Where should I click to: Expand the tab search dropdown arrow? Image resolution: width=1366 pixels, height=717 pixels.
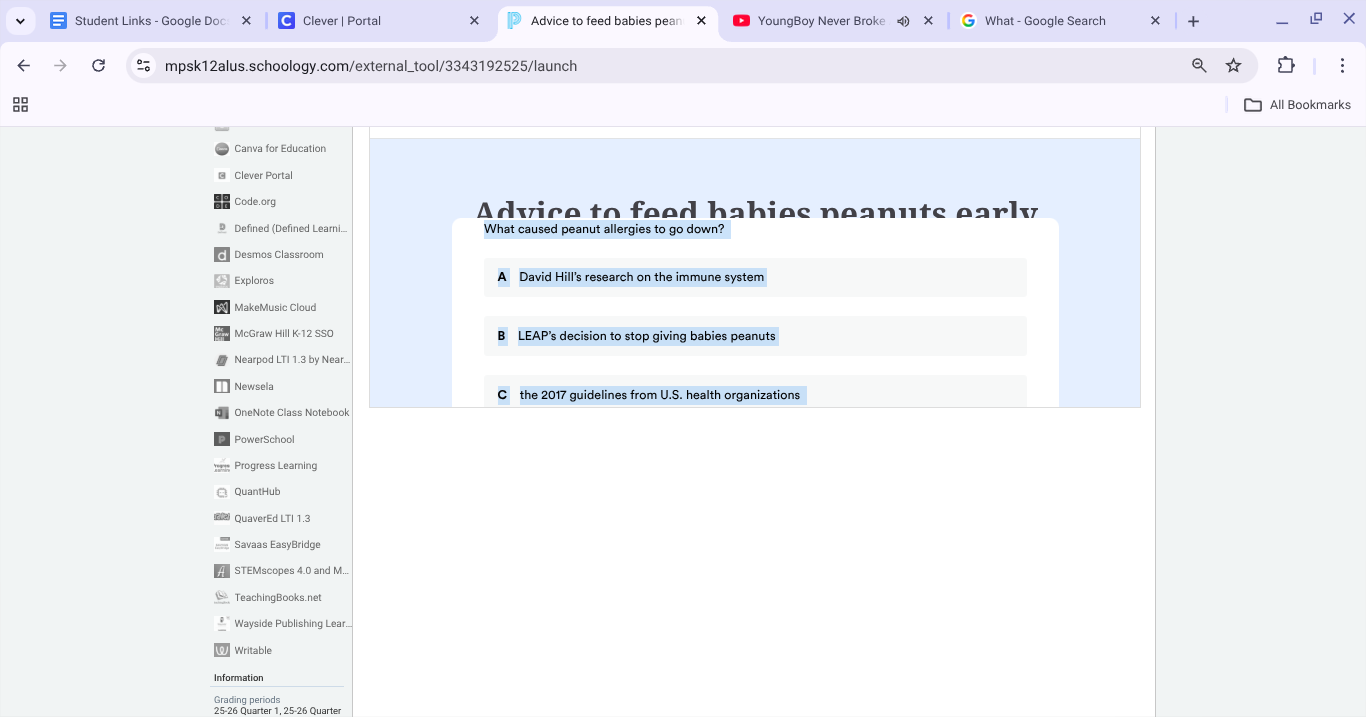click(20, 21)
